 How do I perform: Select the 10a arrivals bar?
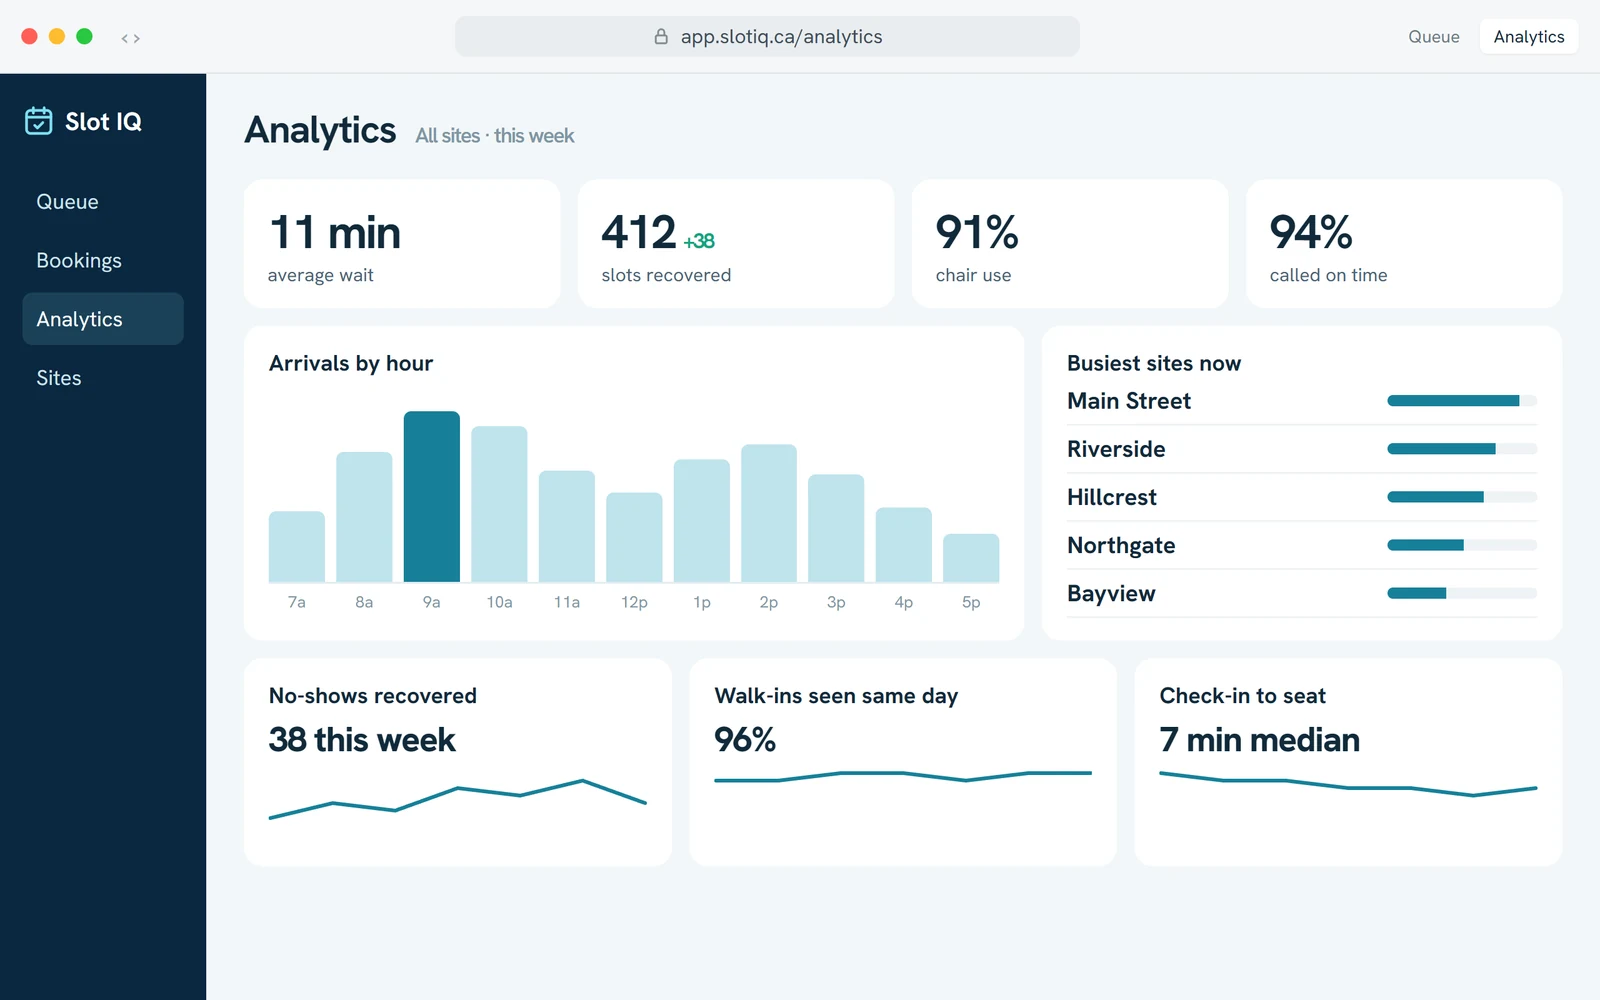[499, 504]
